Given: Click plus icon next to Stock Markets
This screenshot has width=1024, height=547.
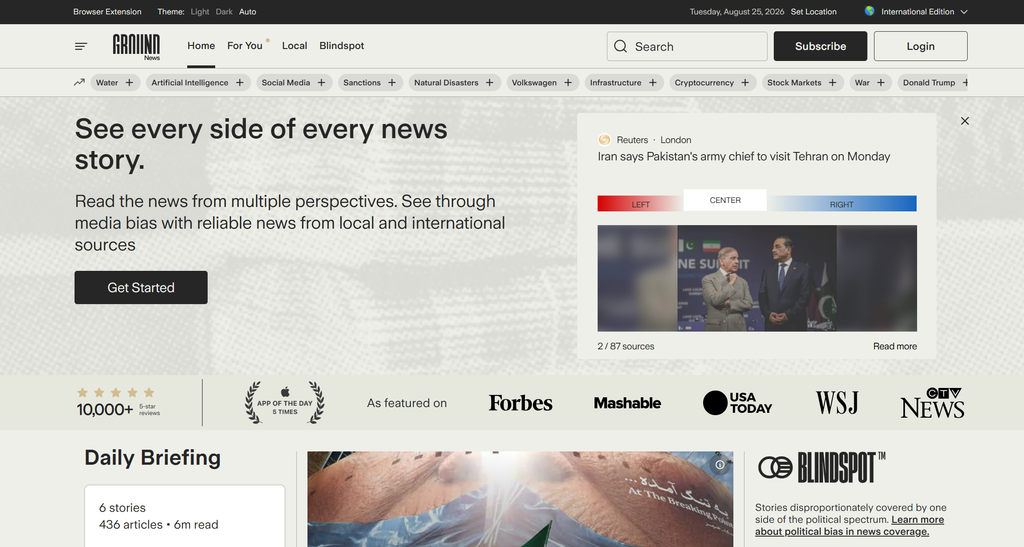Looking at the screenshot, I should point(833,83).
